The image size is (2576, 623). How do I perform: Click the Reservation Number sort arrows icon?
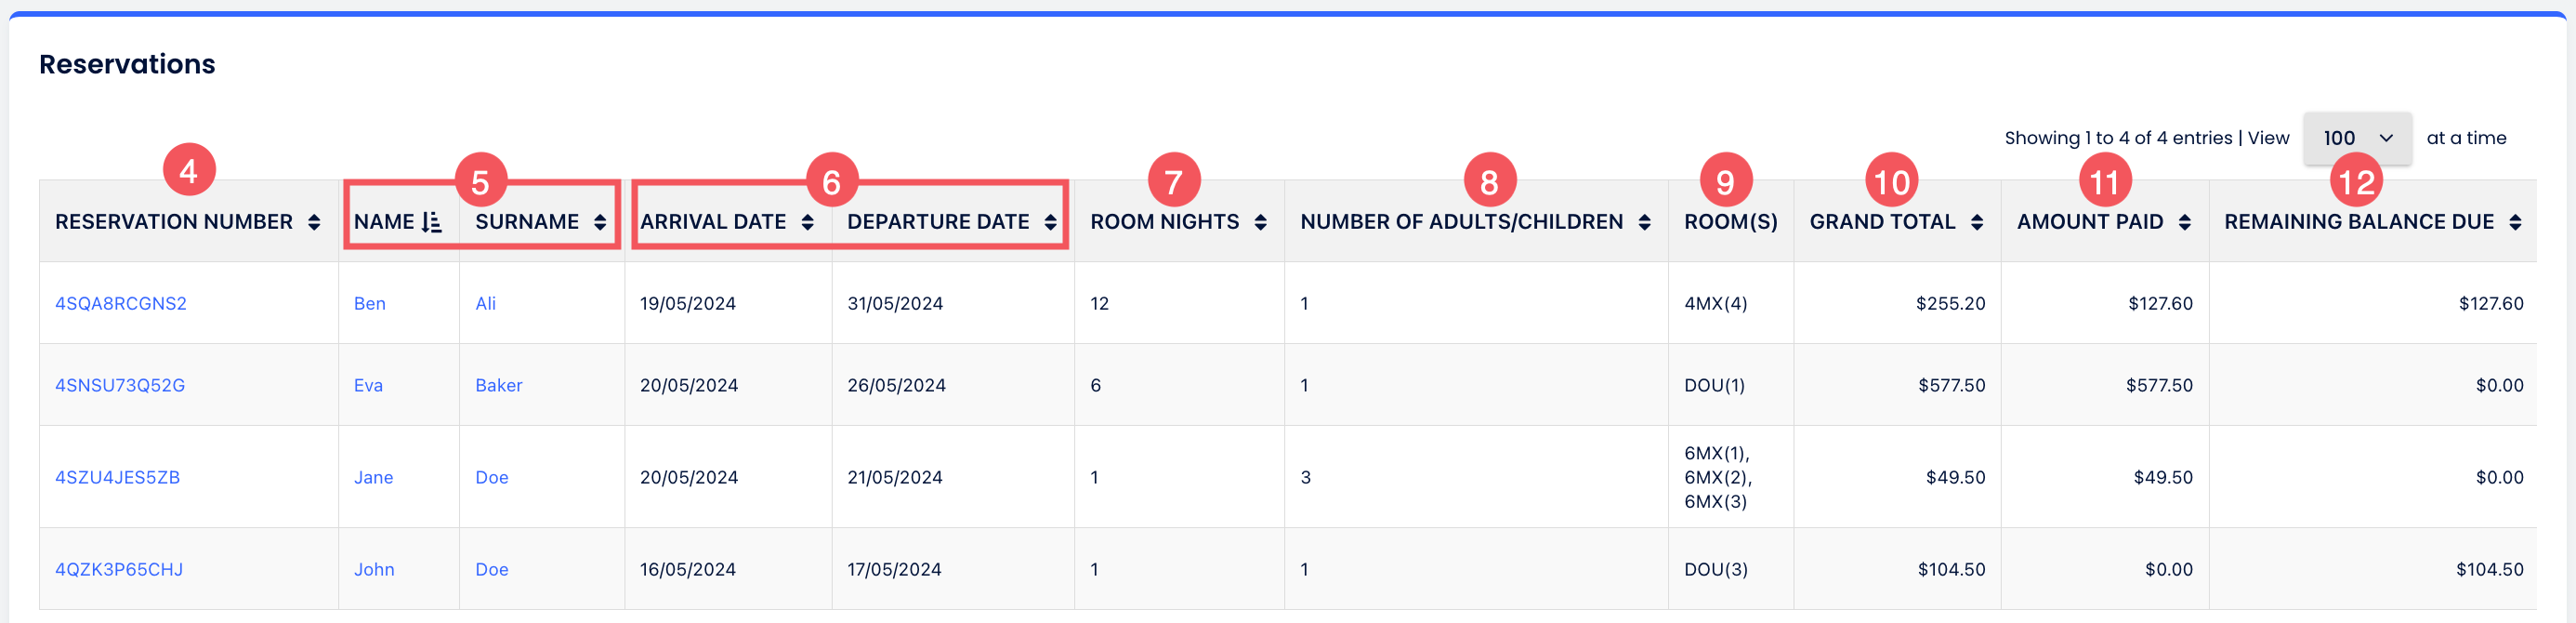point(314,222)
